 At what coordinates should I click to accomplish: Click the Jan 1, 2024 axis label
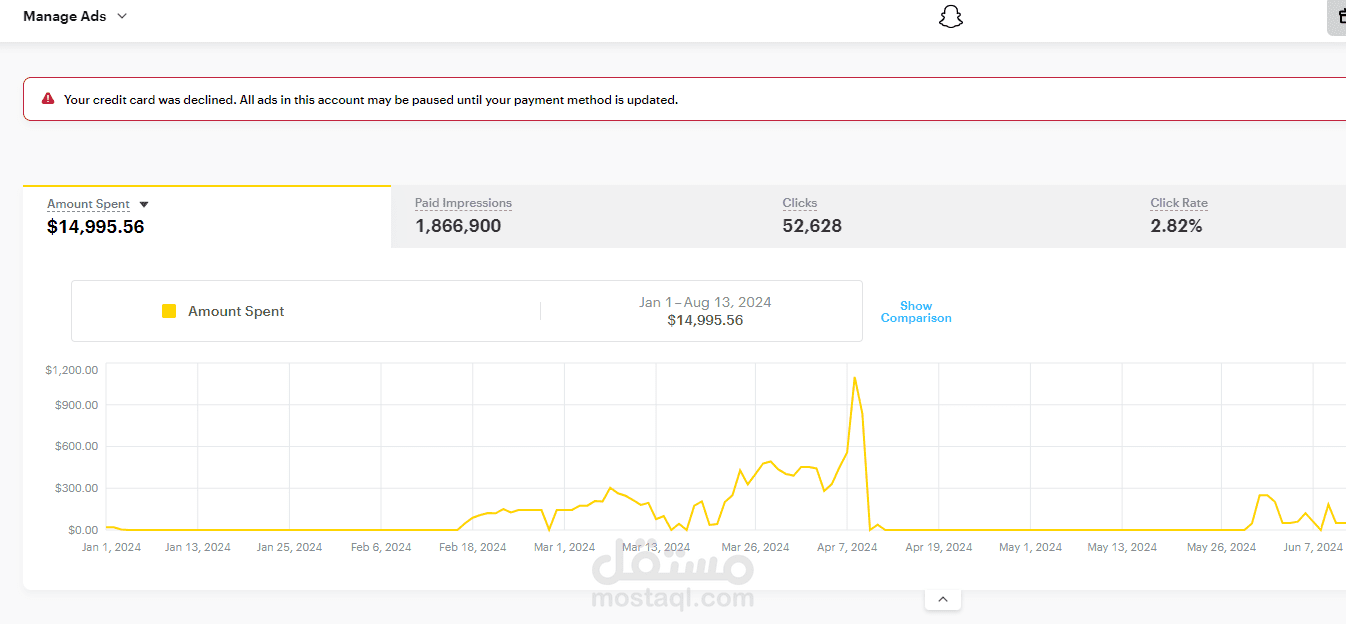pyautogui.click(x=111, y=547)
